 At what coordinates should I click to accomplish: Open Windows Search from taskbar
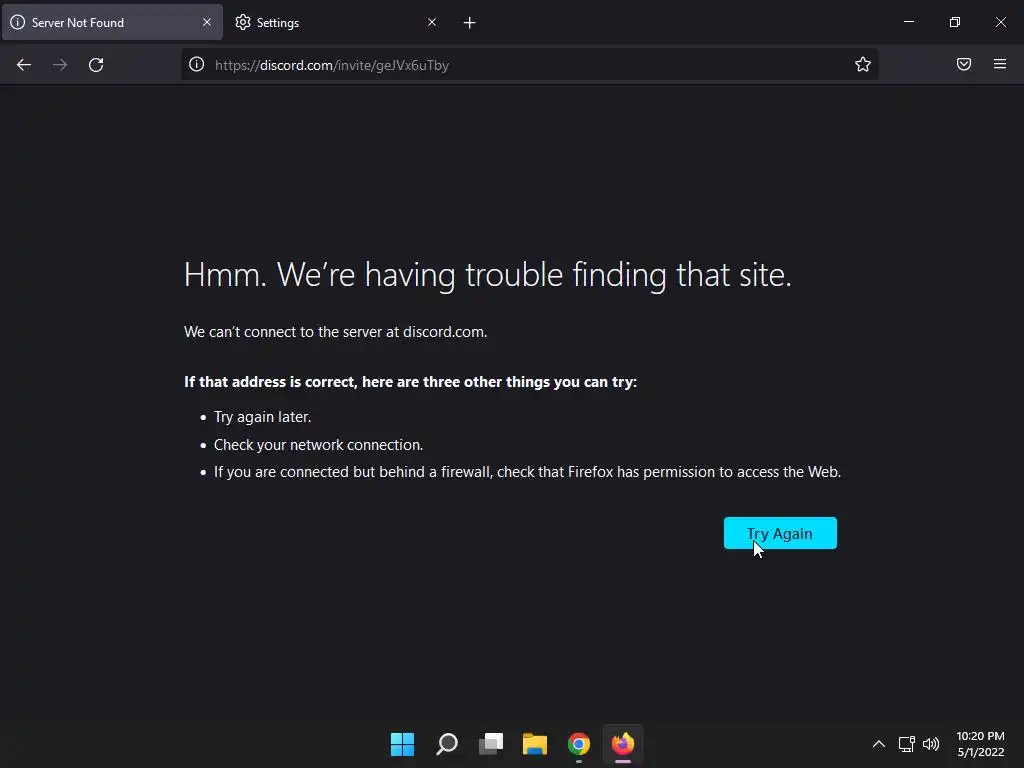tap(447, 744)
